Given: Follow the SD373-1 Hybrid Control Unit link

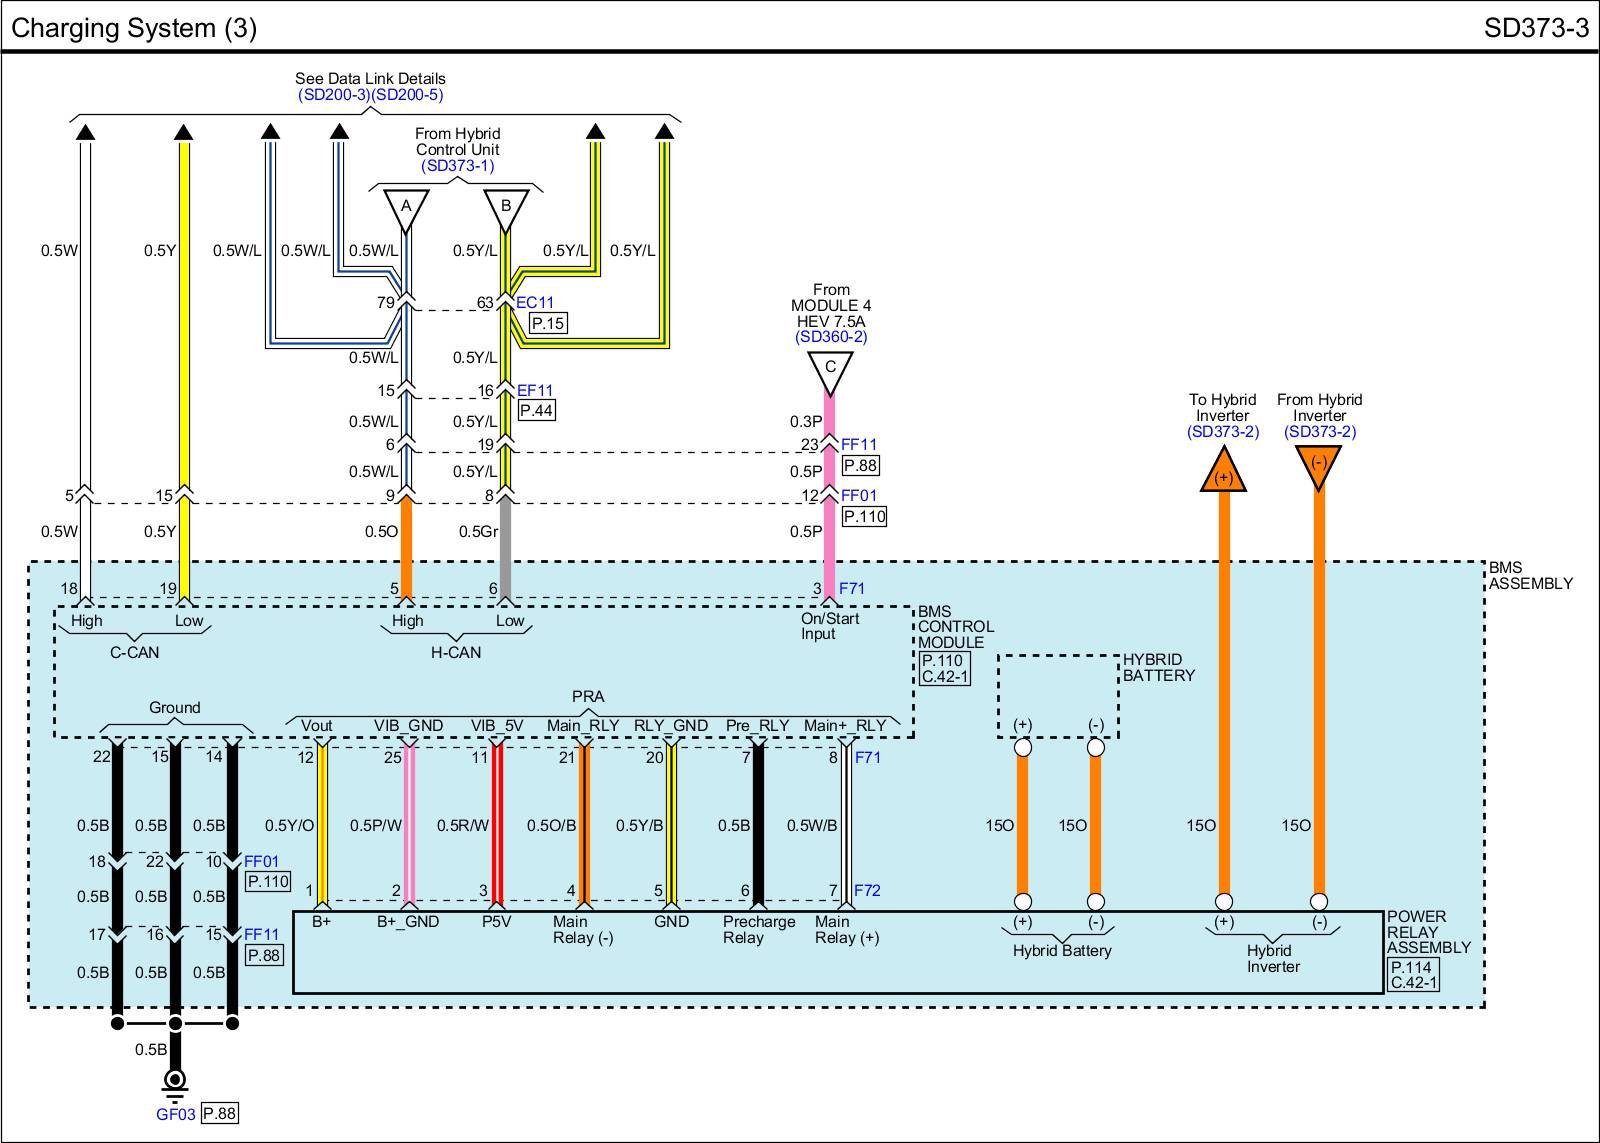Looking at the screenshot, I should [x=457, y=166].
